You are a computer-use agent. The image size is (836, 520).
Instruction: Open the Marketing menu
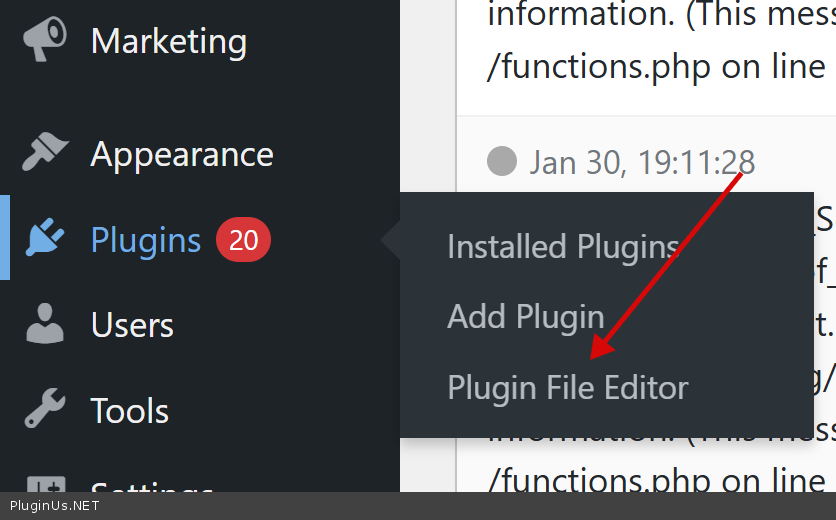(x=168, y=41)
